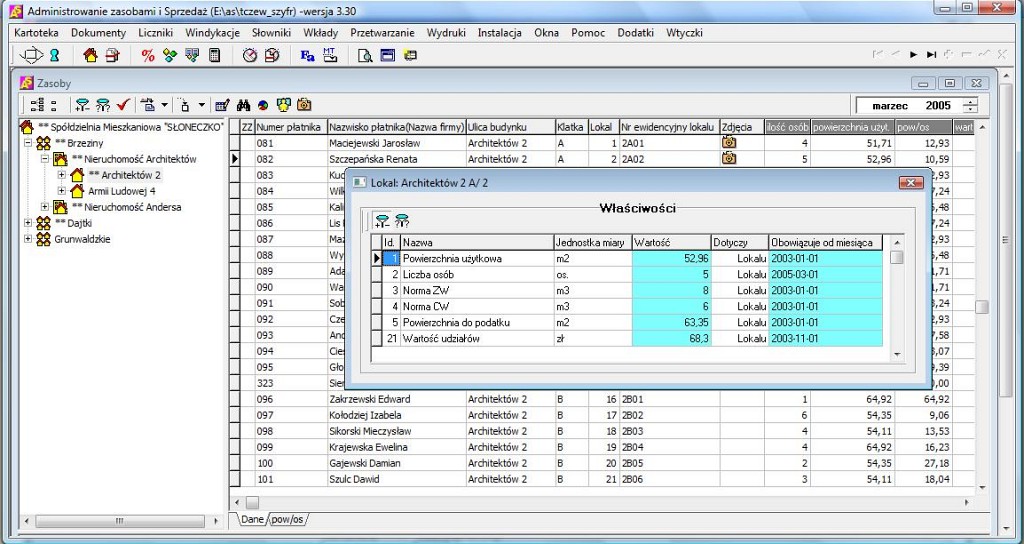Open the calculator icon in main toolbar
The height and width of the screenshot is (544, 1024).
[x=214, y=56]
